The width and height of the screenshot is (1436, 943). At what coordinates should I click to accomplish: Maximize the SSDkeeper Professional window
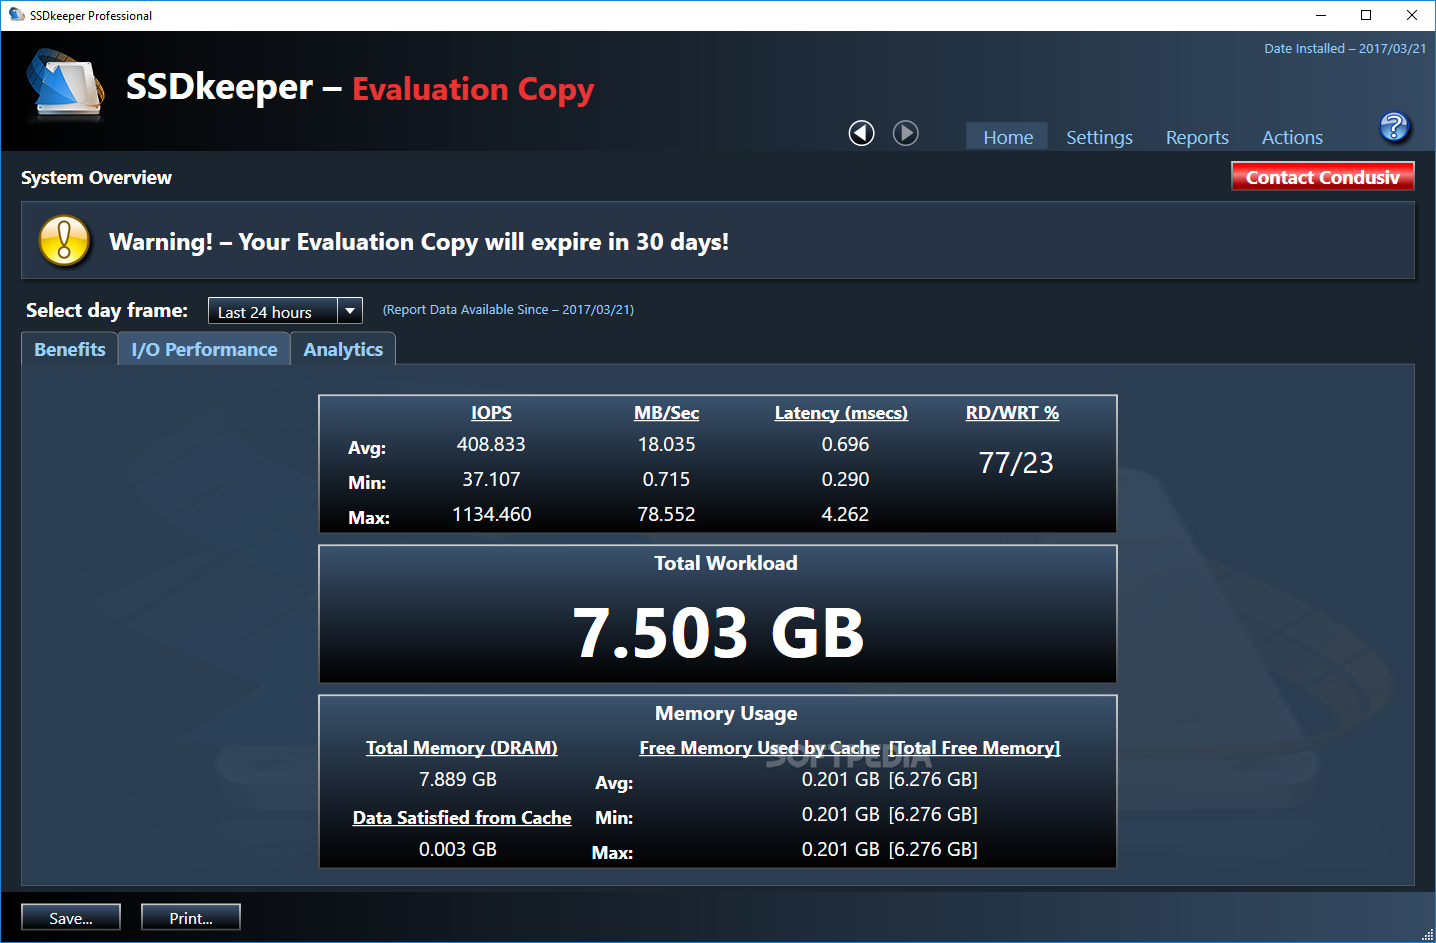tap(1366, 15)
